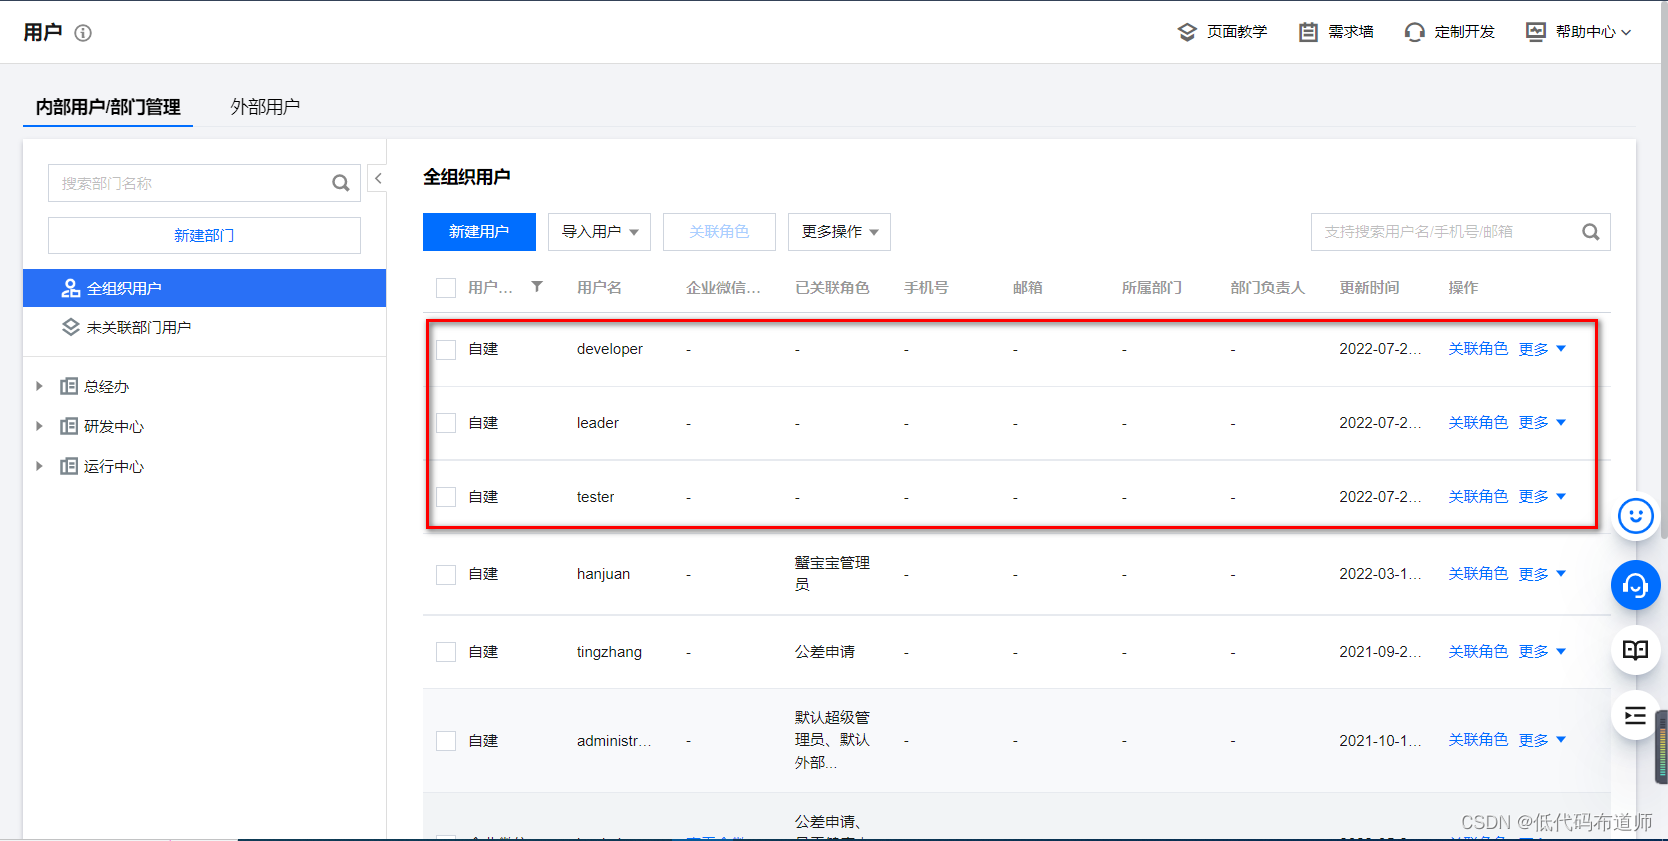
Task: Open the documentation book floating button
Action: tap(1636, 650)
